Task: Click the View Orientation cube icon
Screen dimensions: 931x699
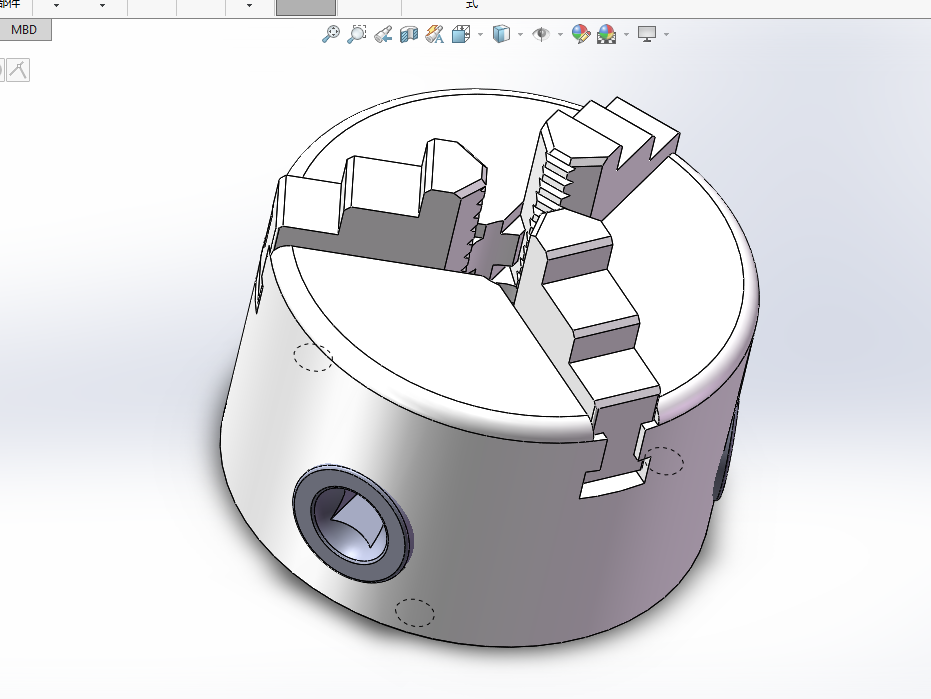Action: tap(461, 34)
